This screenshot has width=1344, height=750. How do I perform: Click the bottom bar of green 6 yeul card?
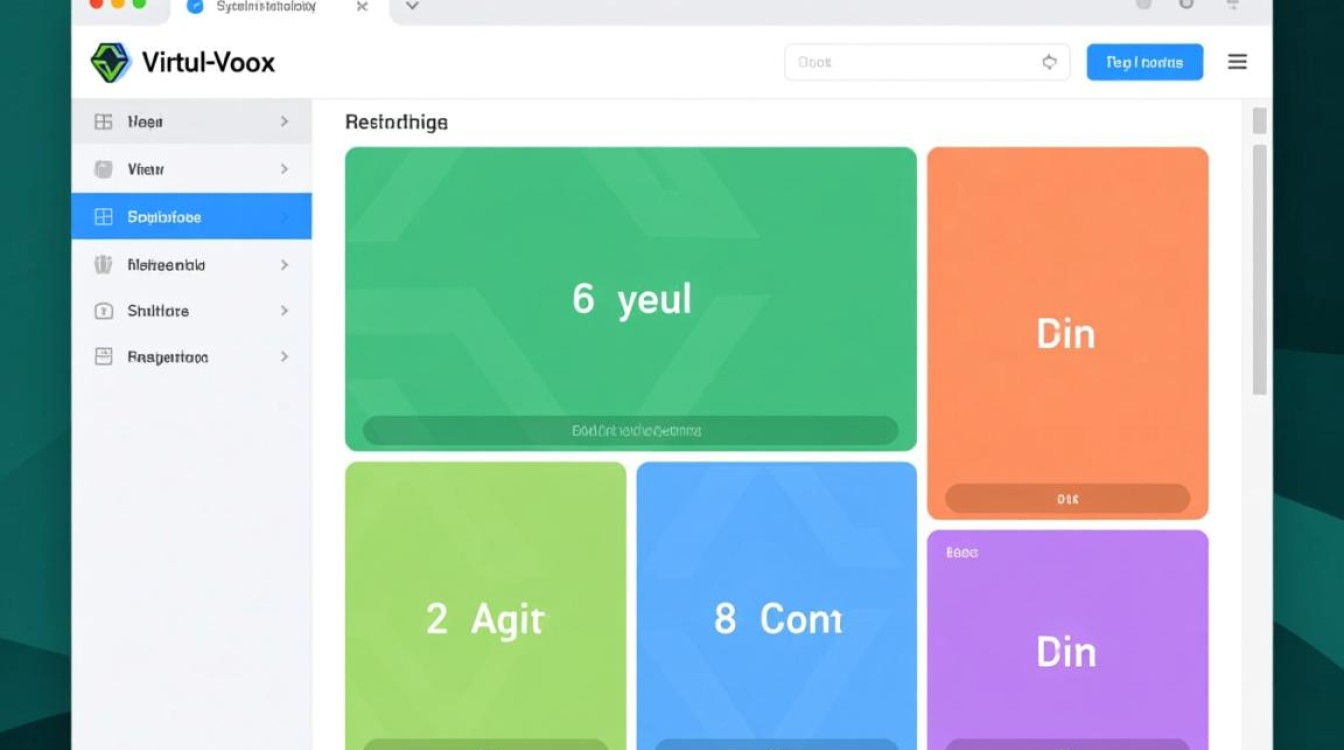(630, 431)
